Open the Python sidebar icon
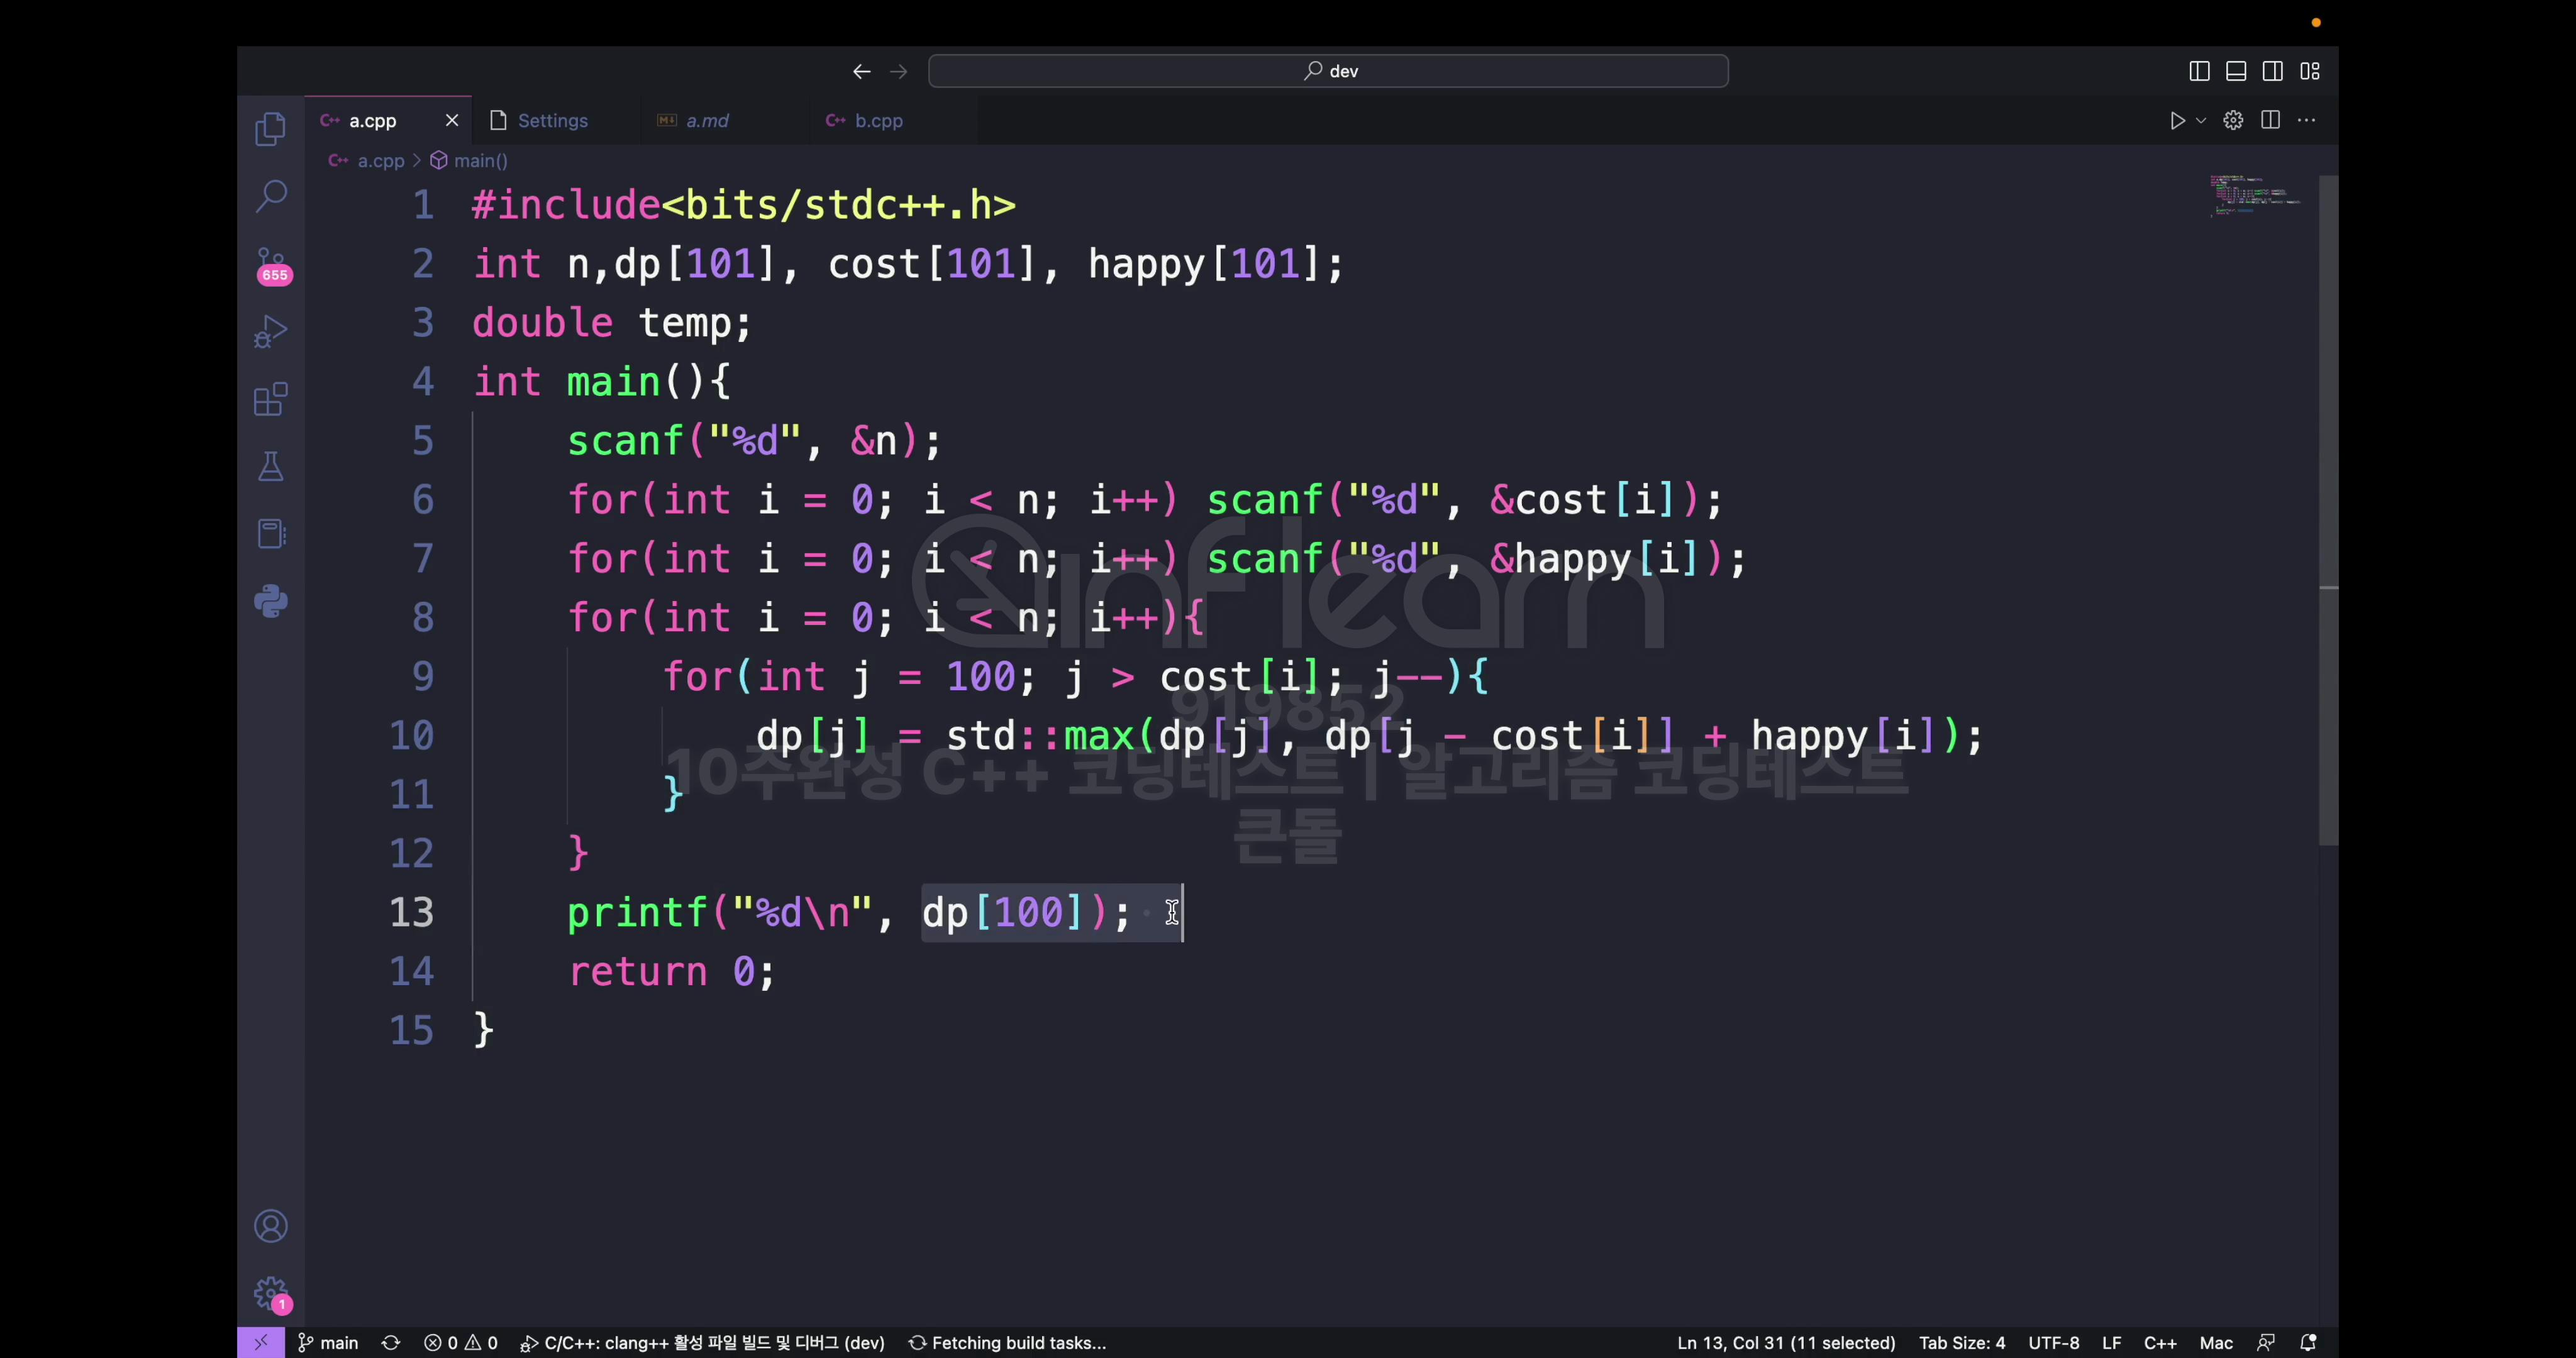Screen dimensions: 2576x1358 point(270,601)
